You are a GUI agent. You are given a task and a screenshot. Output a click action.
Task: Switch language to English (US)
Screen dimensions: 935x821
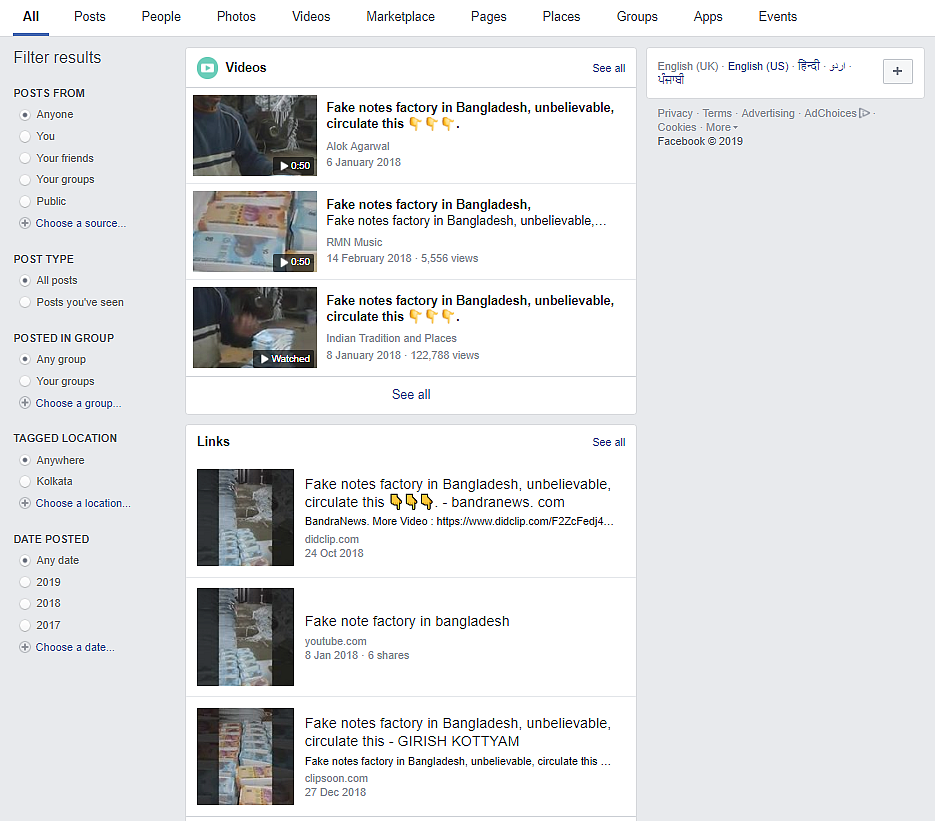(x=758, y=66)
